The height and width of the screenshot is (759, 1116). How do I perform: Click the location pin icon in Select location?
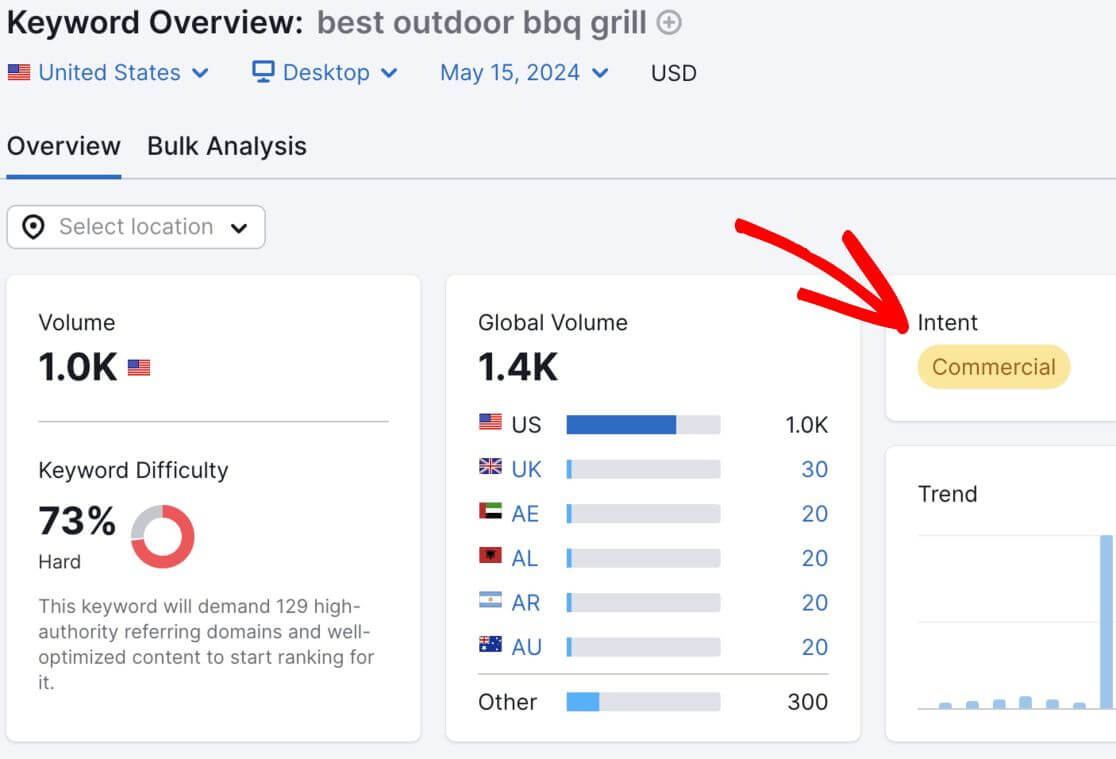coord(34,227)
